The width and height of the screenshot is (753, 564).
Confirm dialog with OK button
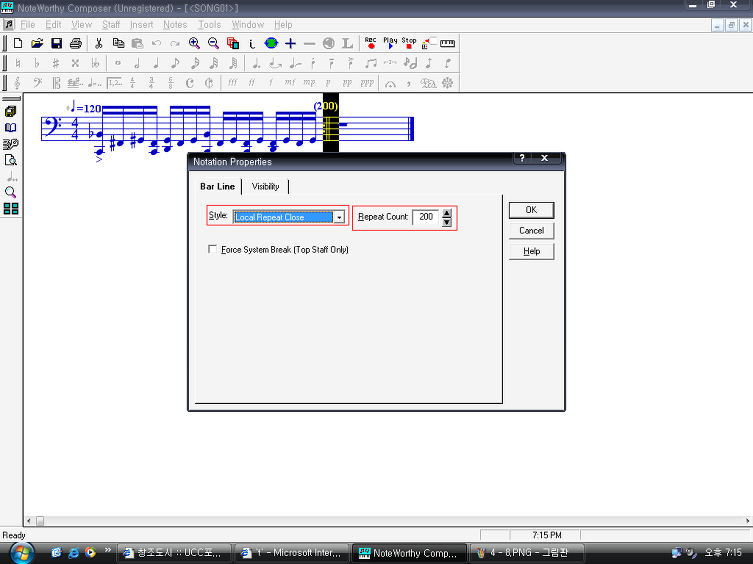coord(531,210)
